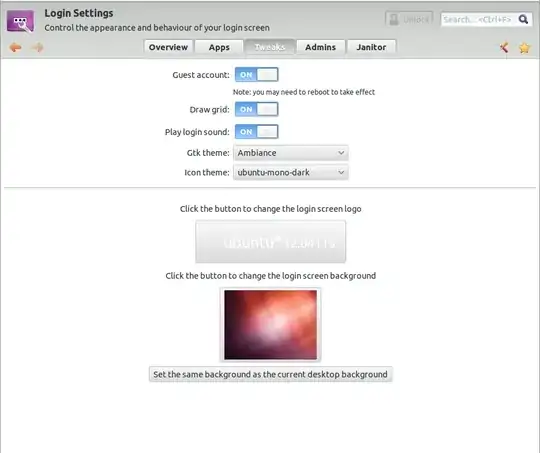Click the login screen logo button
The width and height of the screenshot is (540, 453).
click(x=271, y=241)
